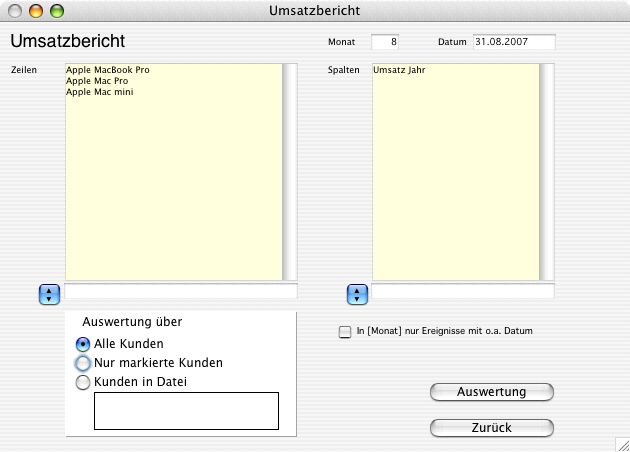Click the Datum field showing 31.08.2007

[x=514, y=42]
